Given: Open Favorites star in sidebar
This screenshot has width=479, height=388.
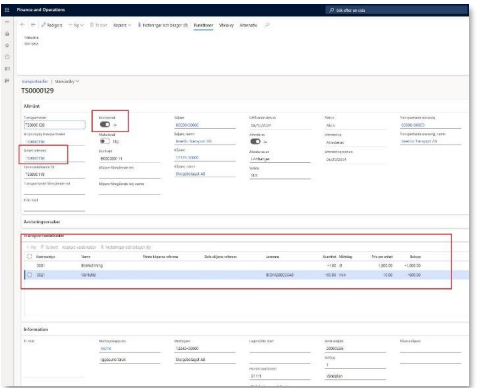Looking at the screenshot, I should [7, 45].
